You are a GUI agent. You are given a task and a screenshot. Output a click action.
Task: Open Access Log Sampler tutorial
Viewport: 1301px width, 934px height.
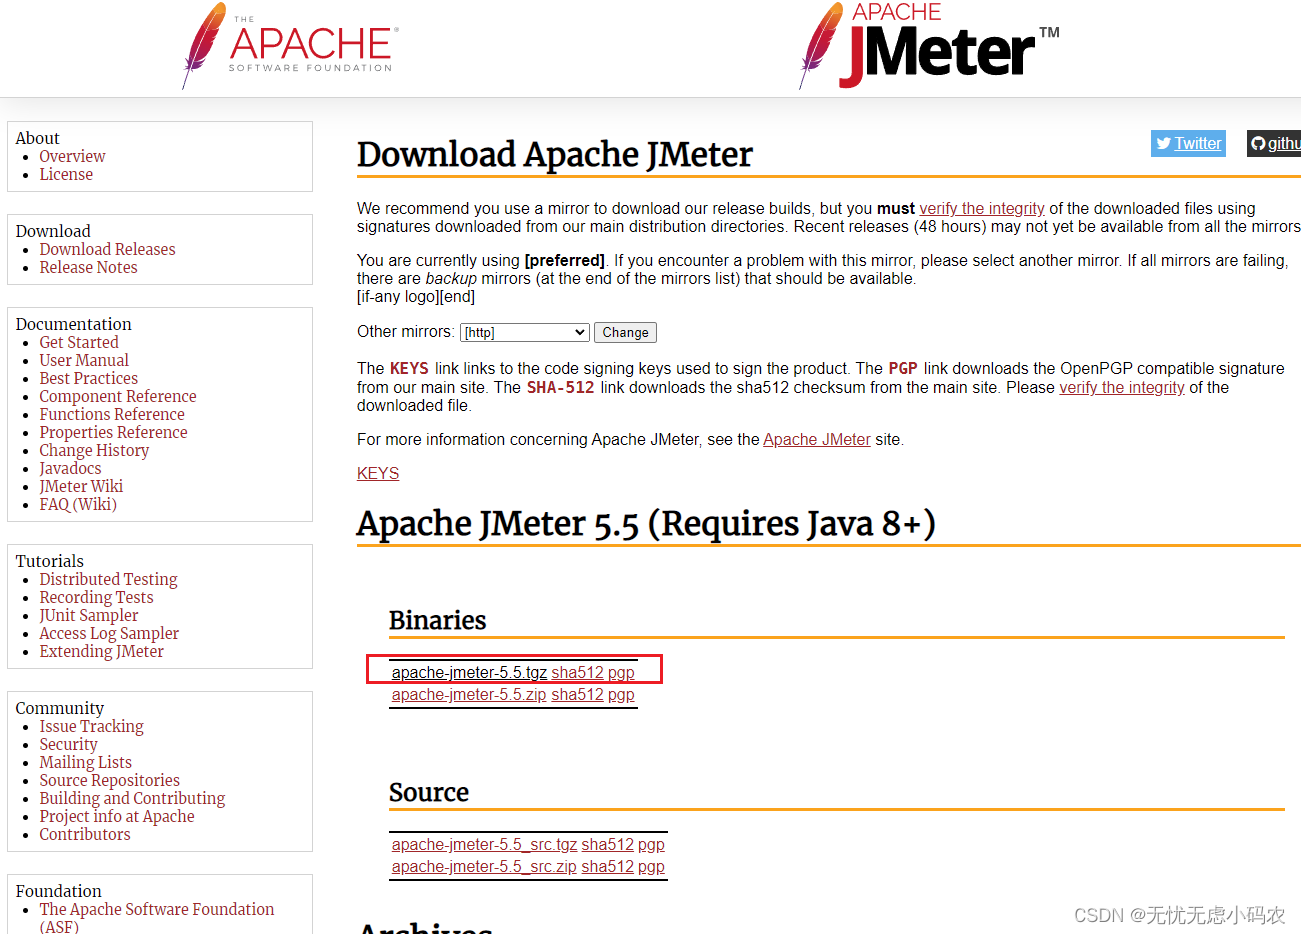(109, 633)
